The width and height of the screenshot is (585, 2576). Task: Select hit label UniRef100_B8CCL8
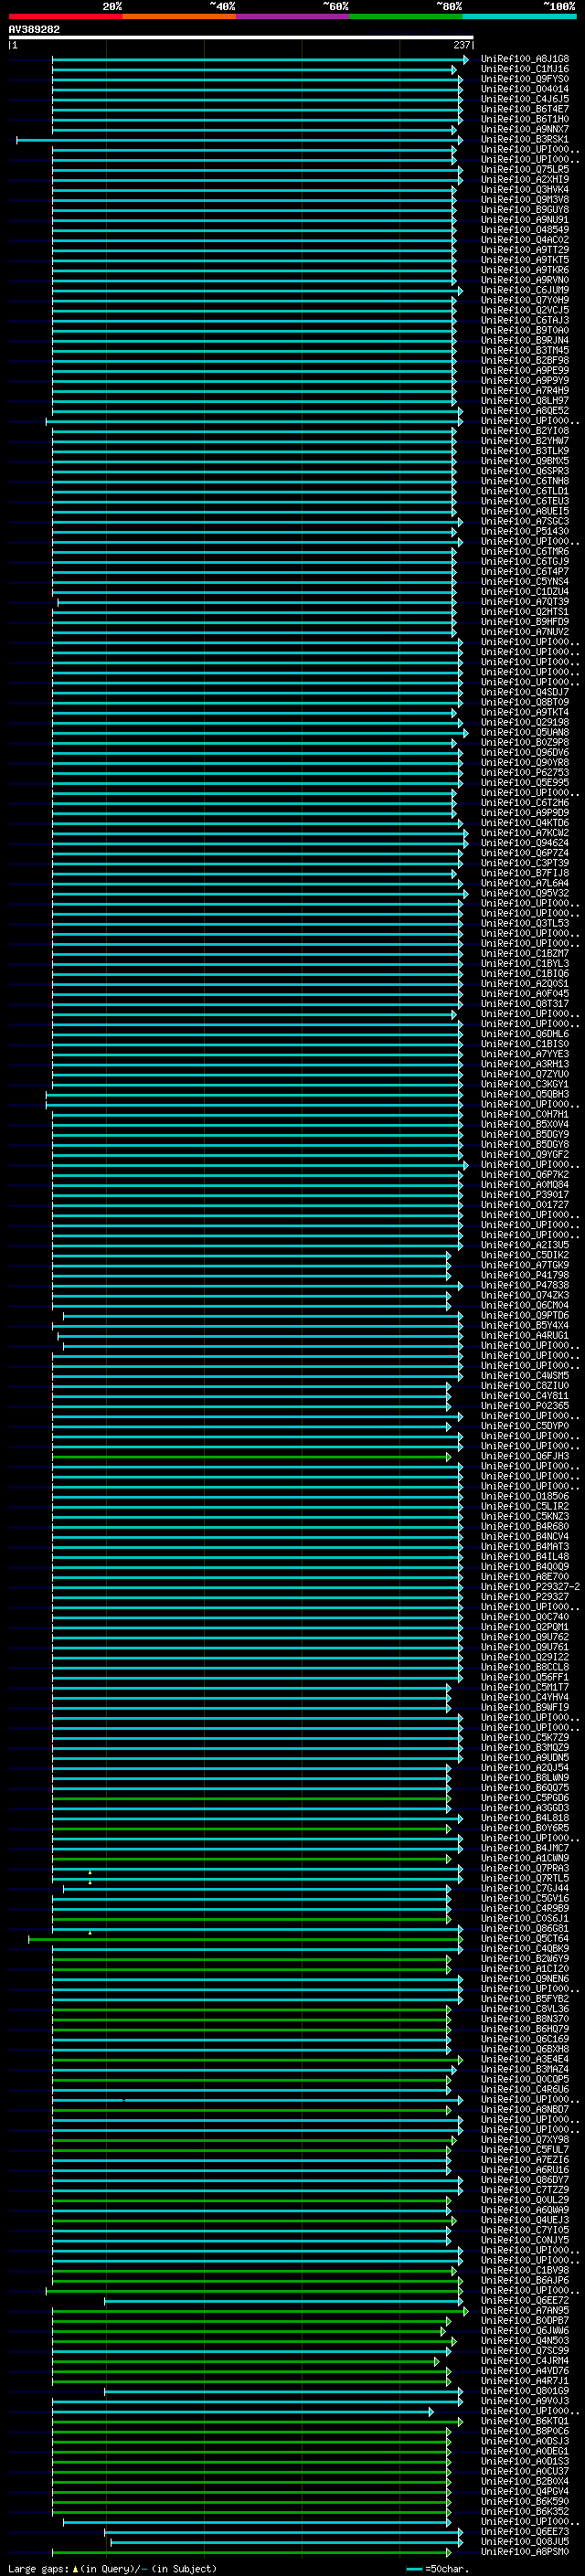click(525, 1667)
